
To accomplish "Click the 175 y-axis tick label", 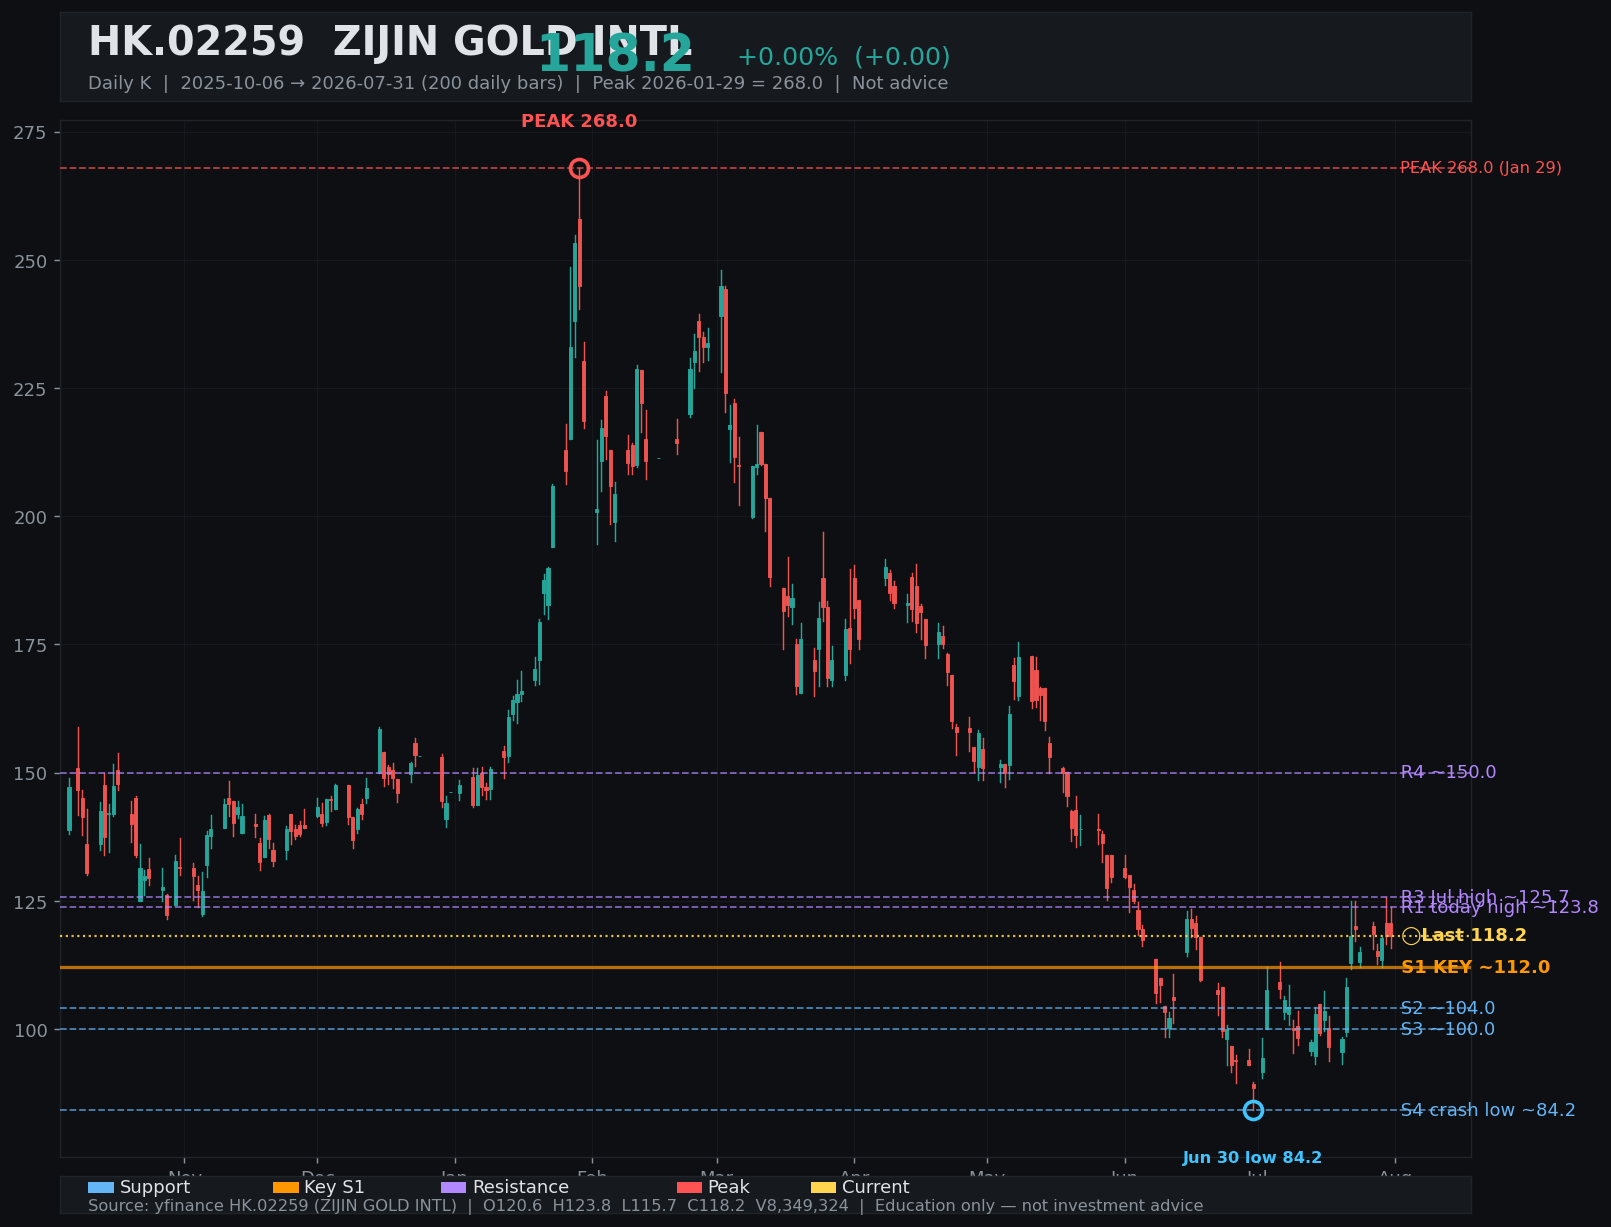I will click(32, 646).
